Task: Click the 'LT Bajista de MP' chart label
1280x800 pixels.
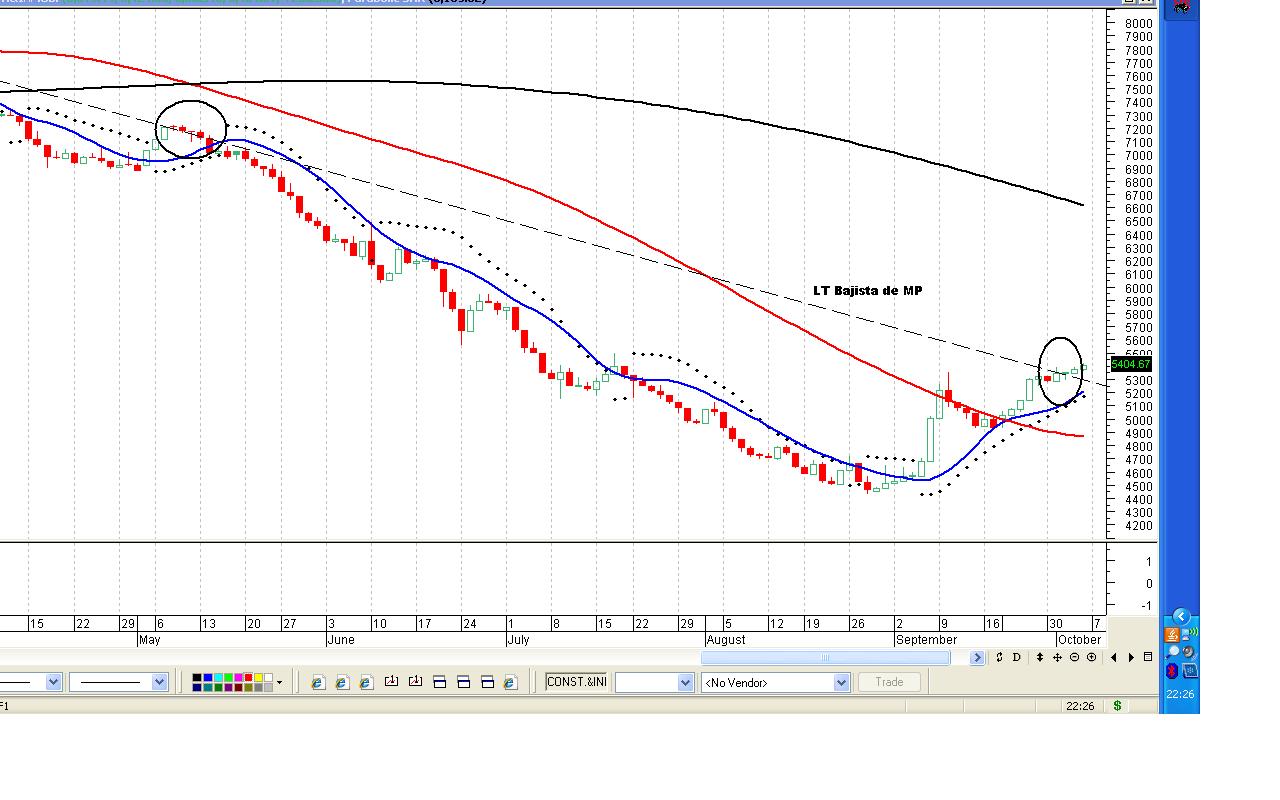Action: [x=868, y=290]
